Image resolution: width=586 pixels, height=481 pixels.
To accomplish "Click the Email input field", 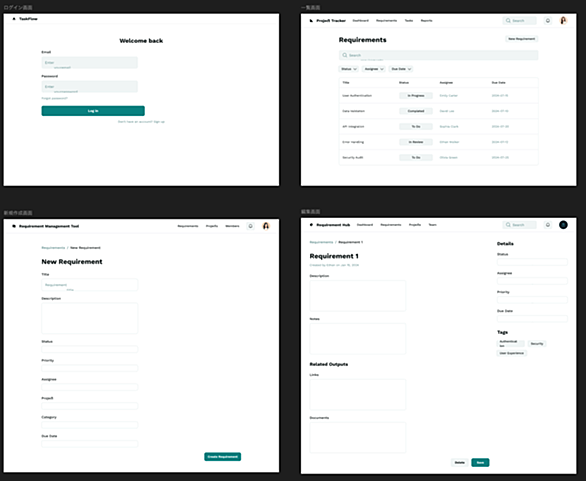I will (90, 62).
